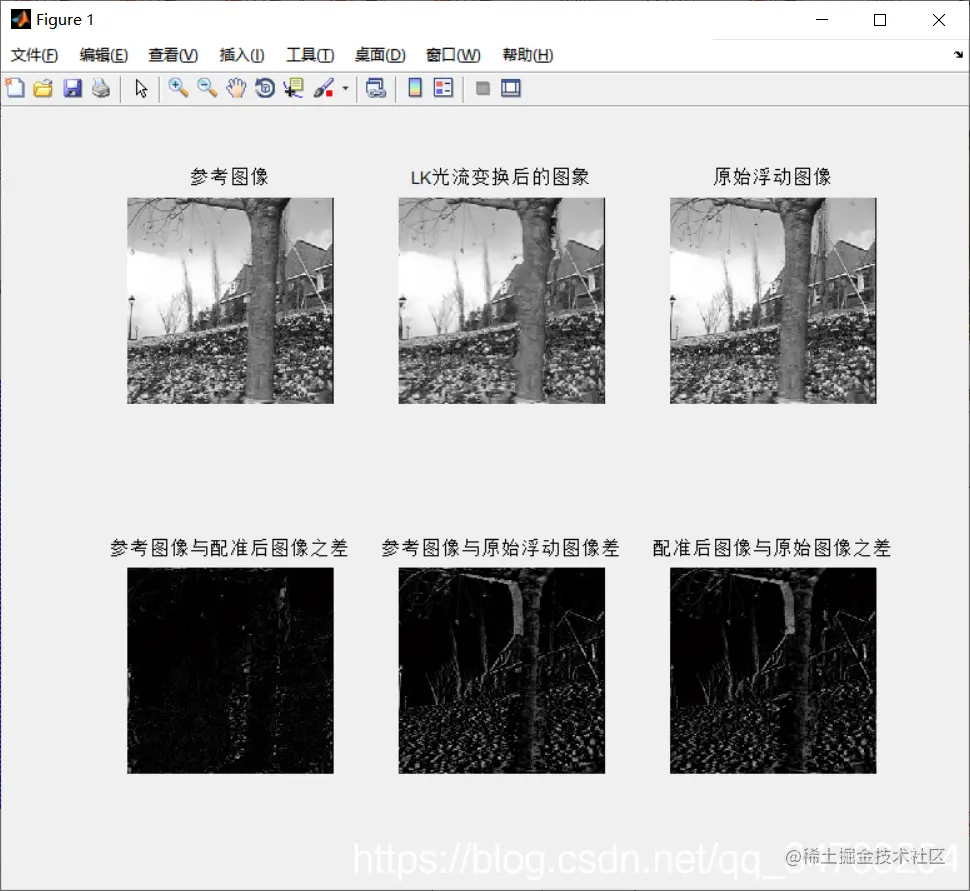
Task: Click the 配准后图像与原始图像之差 difference plot
Action: tap(773, 671)
